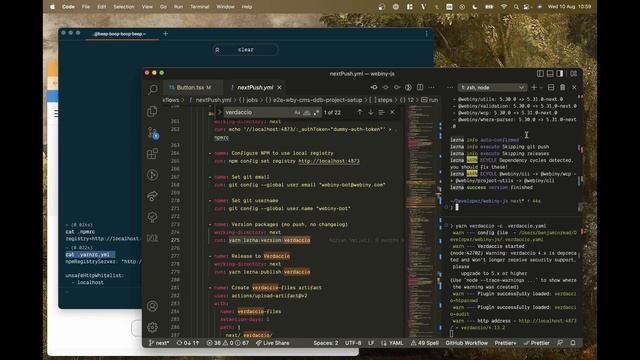Screen dimensions: 640x360
Task: Create a new terminal with plus icon
Action: [534, 87]
